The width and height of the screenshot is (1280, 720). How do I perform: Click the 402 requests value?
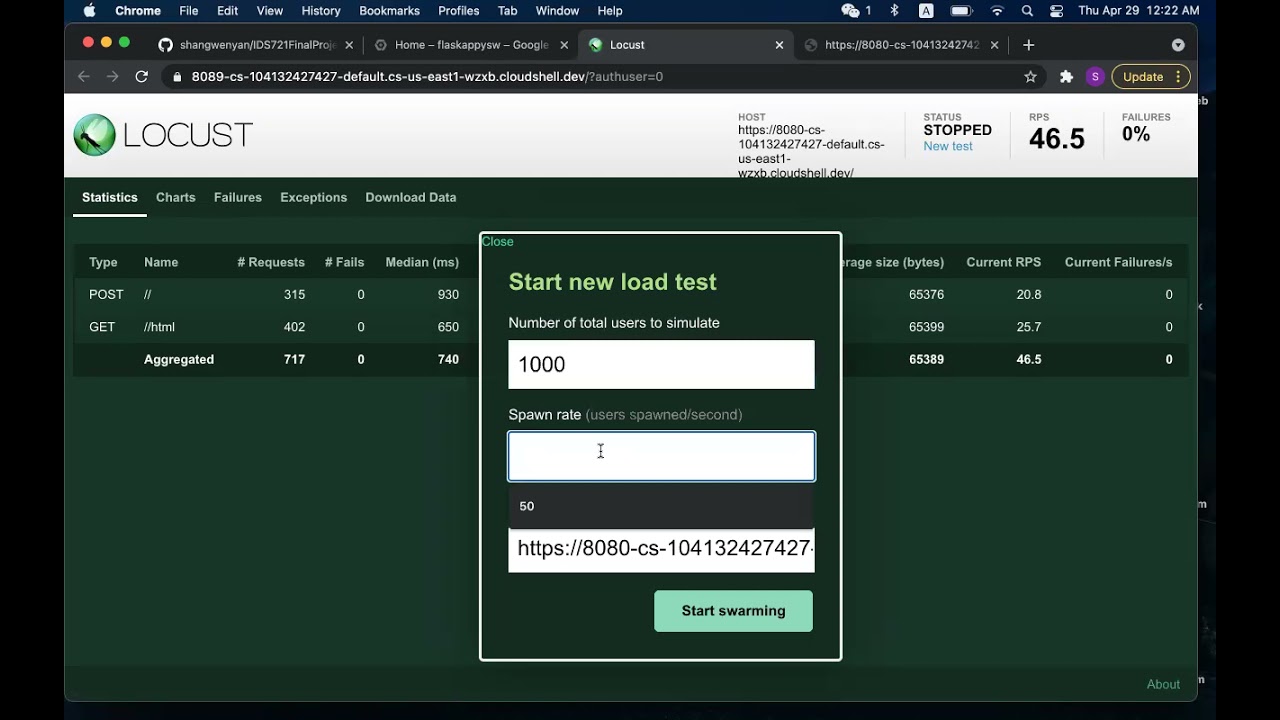click(x=294, y=327)
